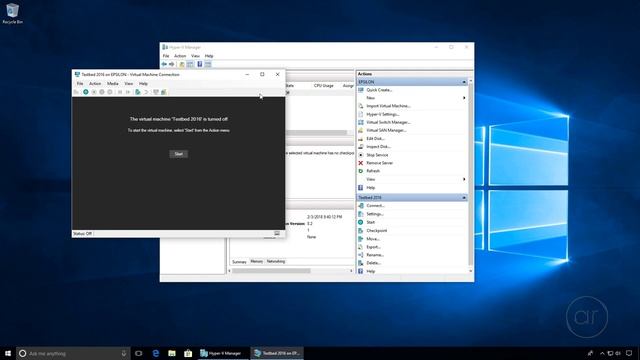Click the Start button in the VM display

[x=179, y=154]
